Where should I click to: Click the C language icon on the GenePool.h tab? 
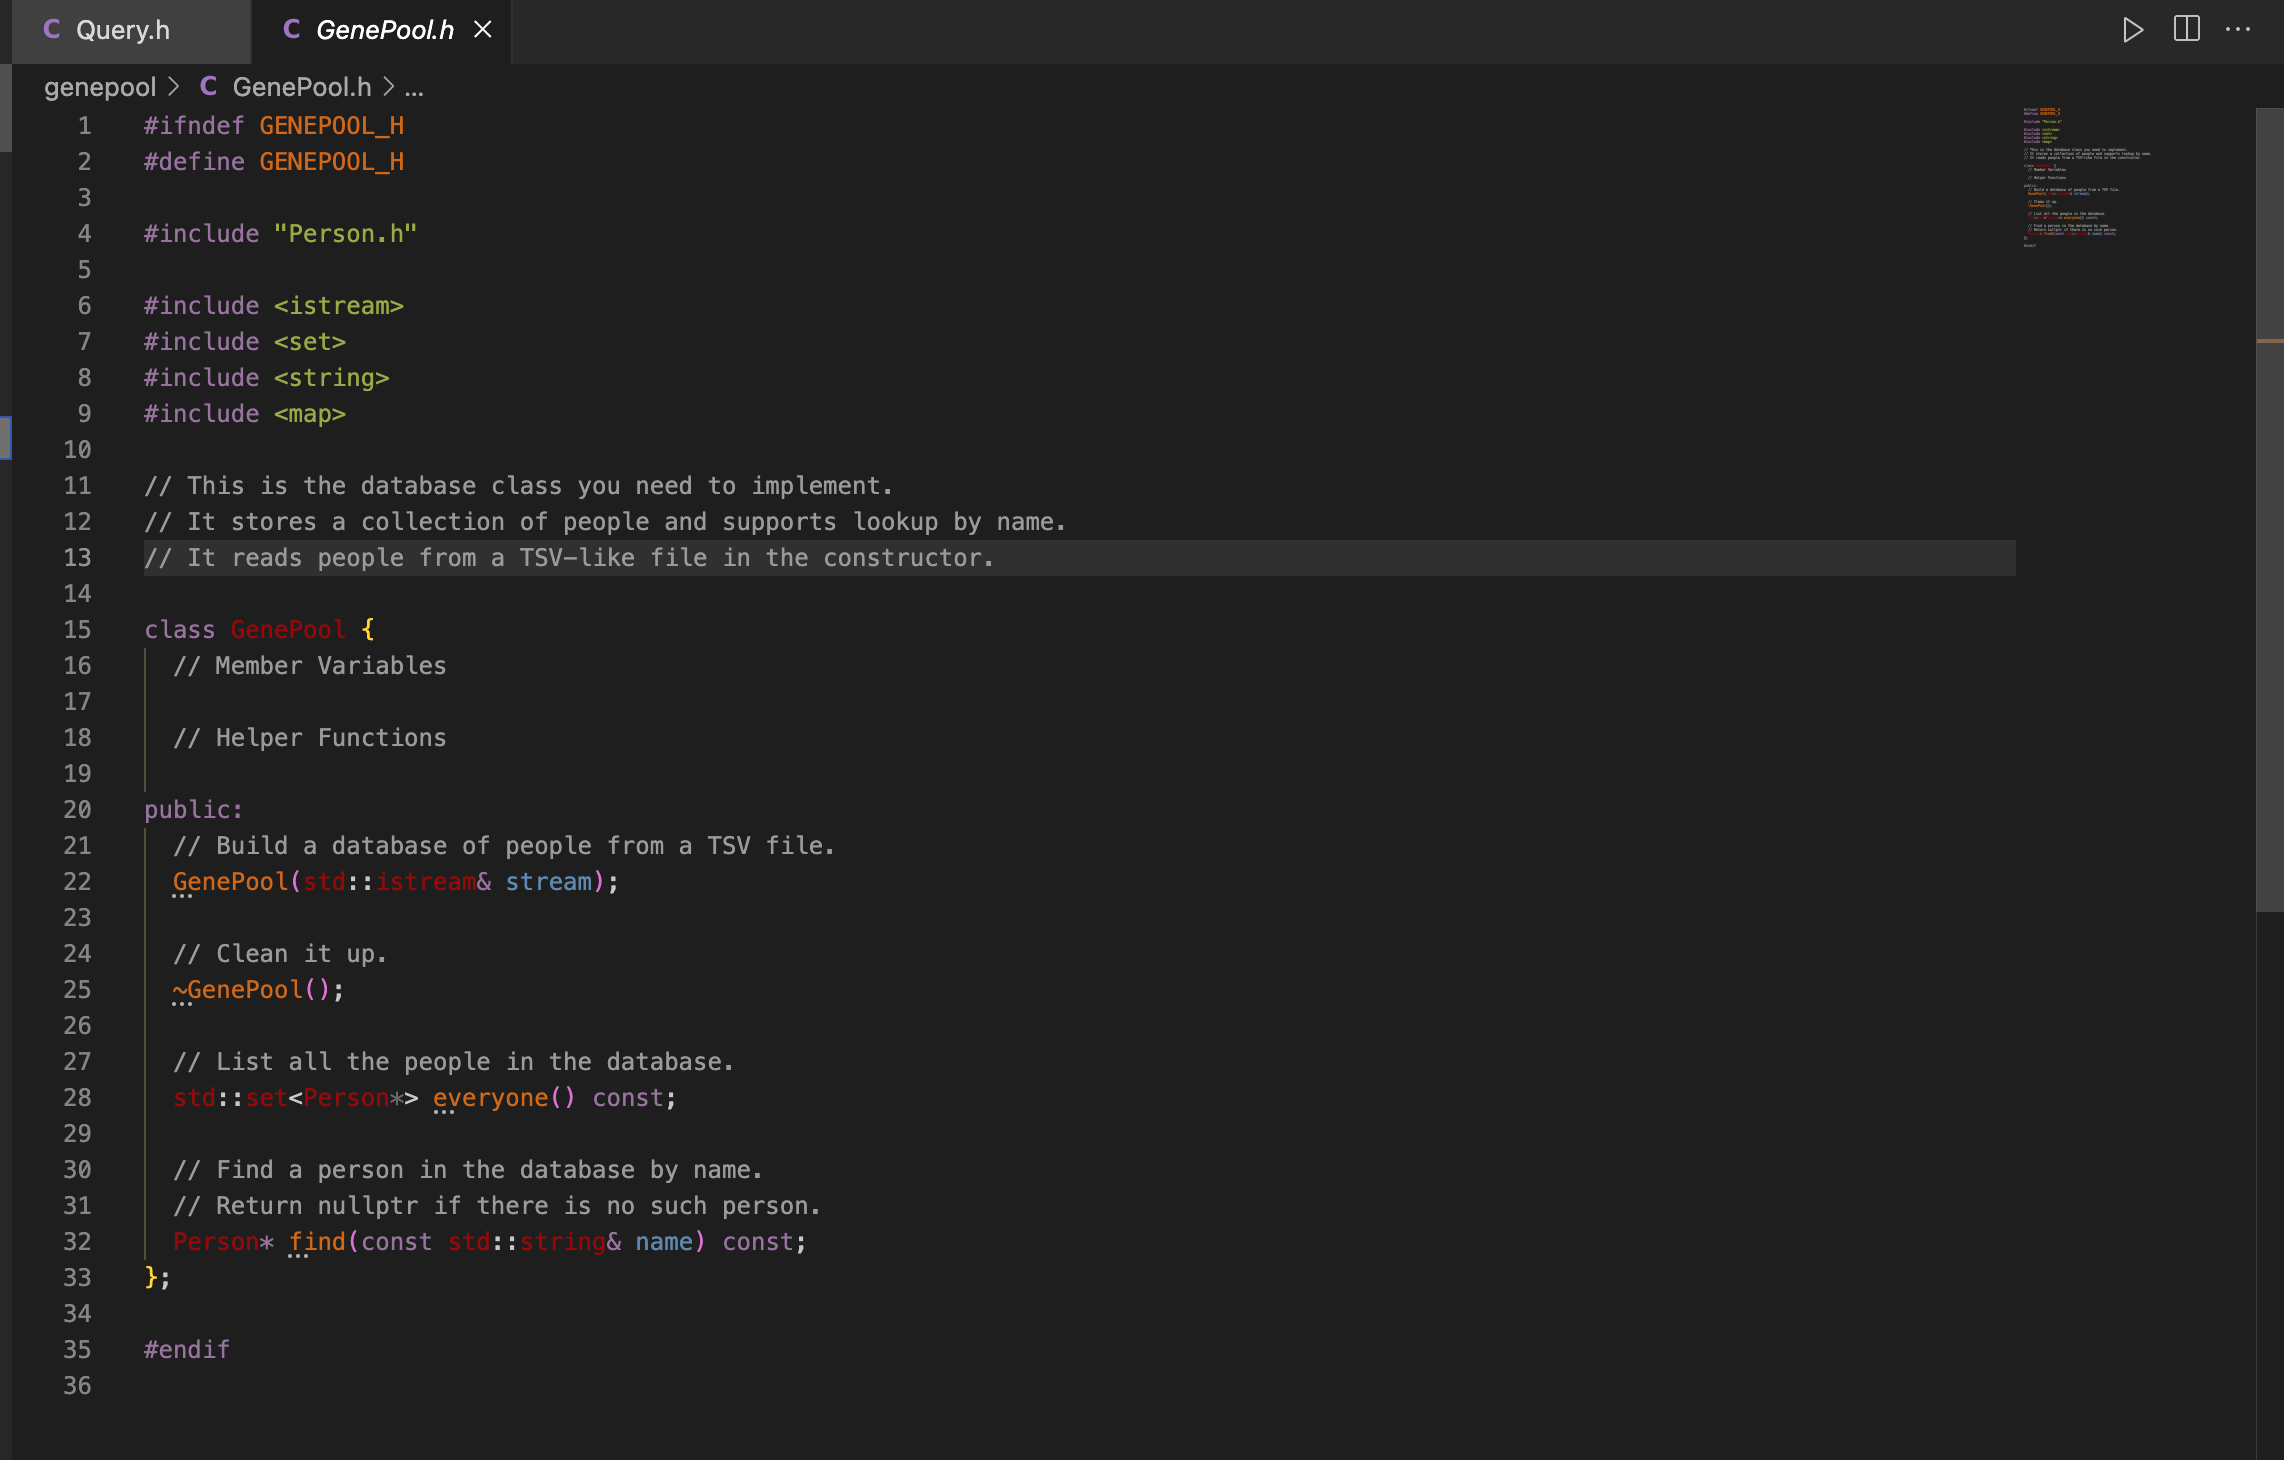tap(290, 29)
